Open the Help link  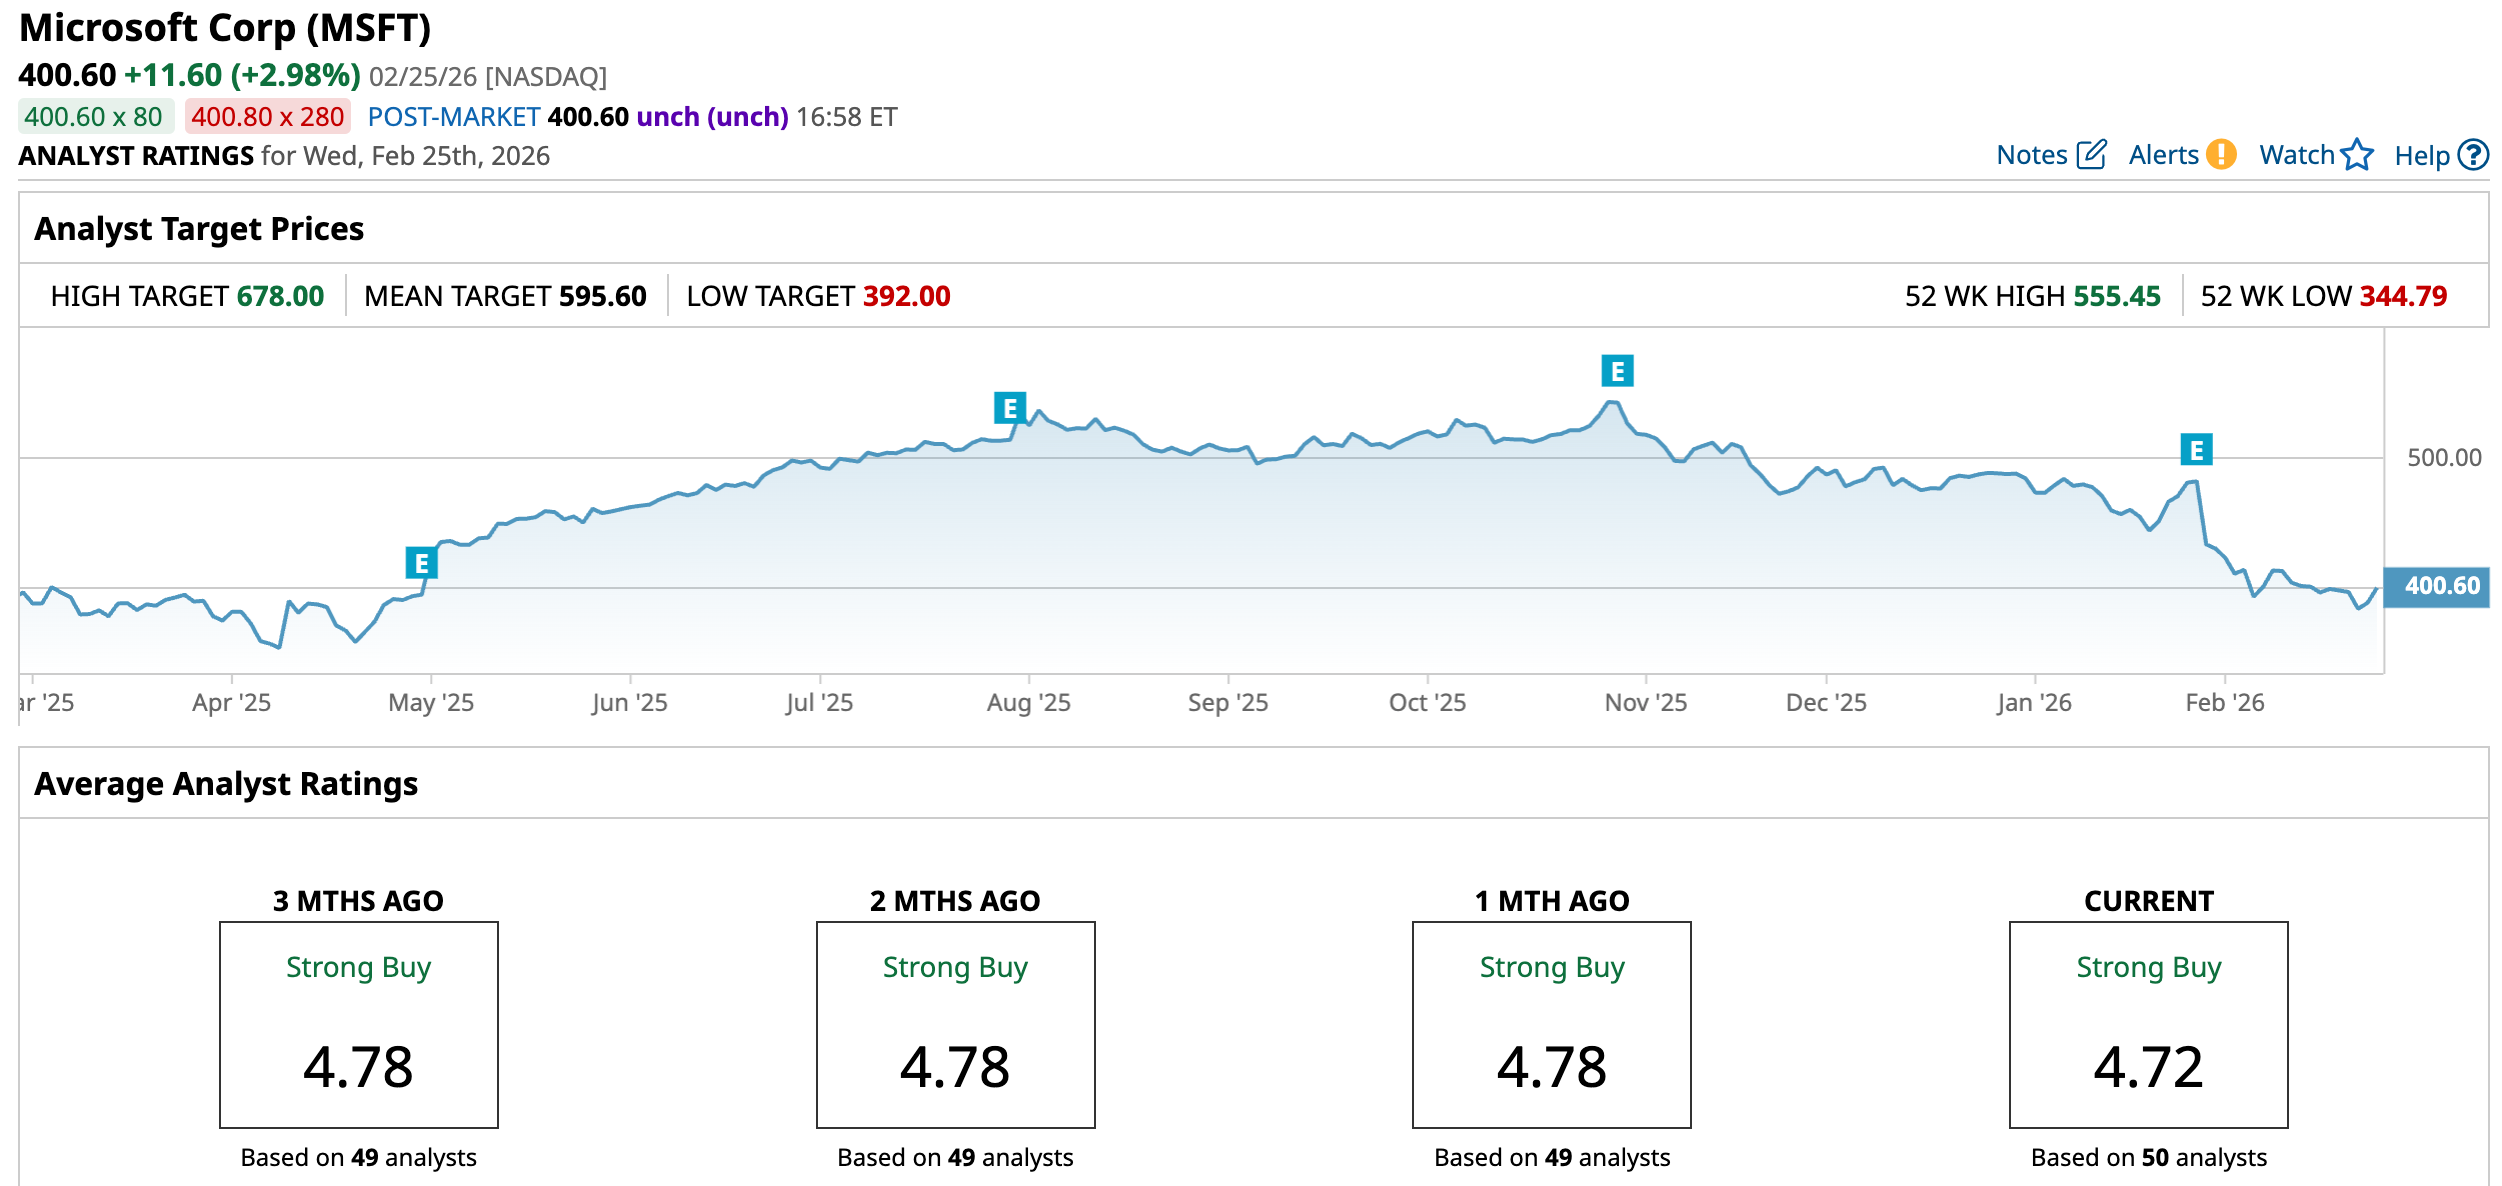[2421, 156]
